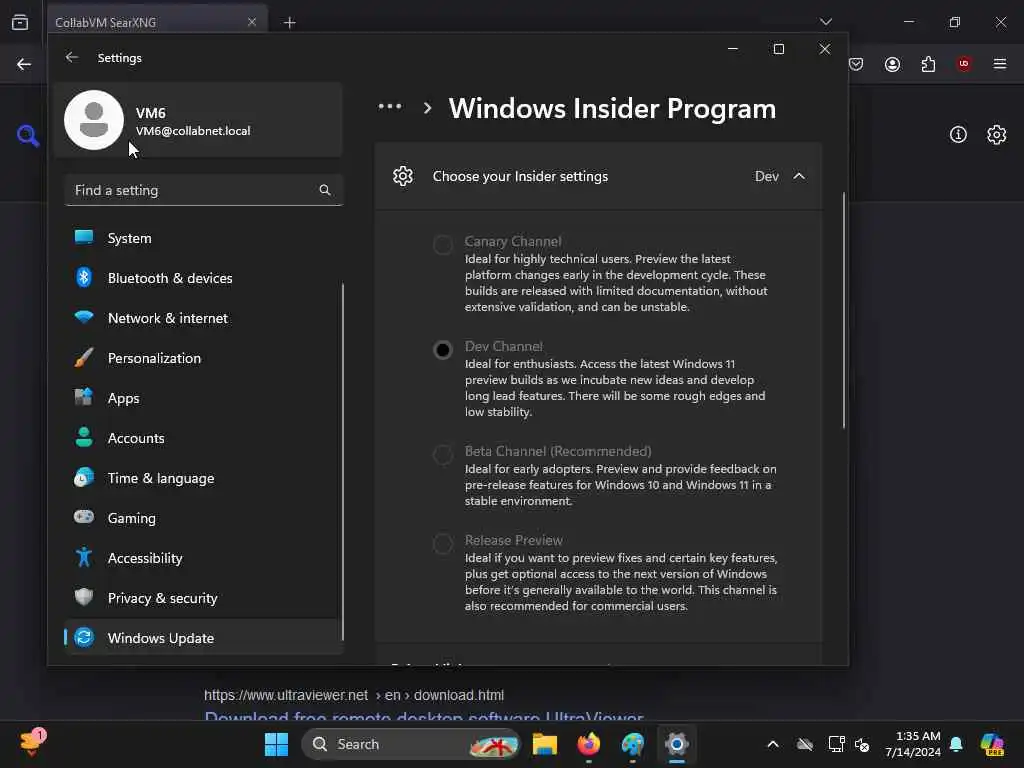
Task: Click the Choose your Insider settings gear
Action: point(403,176)
